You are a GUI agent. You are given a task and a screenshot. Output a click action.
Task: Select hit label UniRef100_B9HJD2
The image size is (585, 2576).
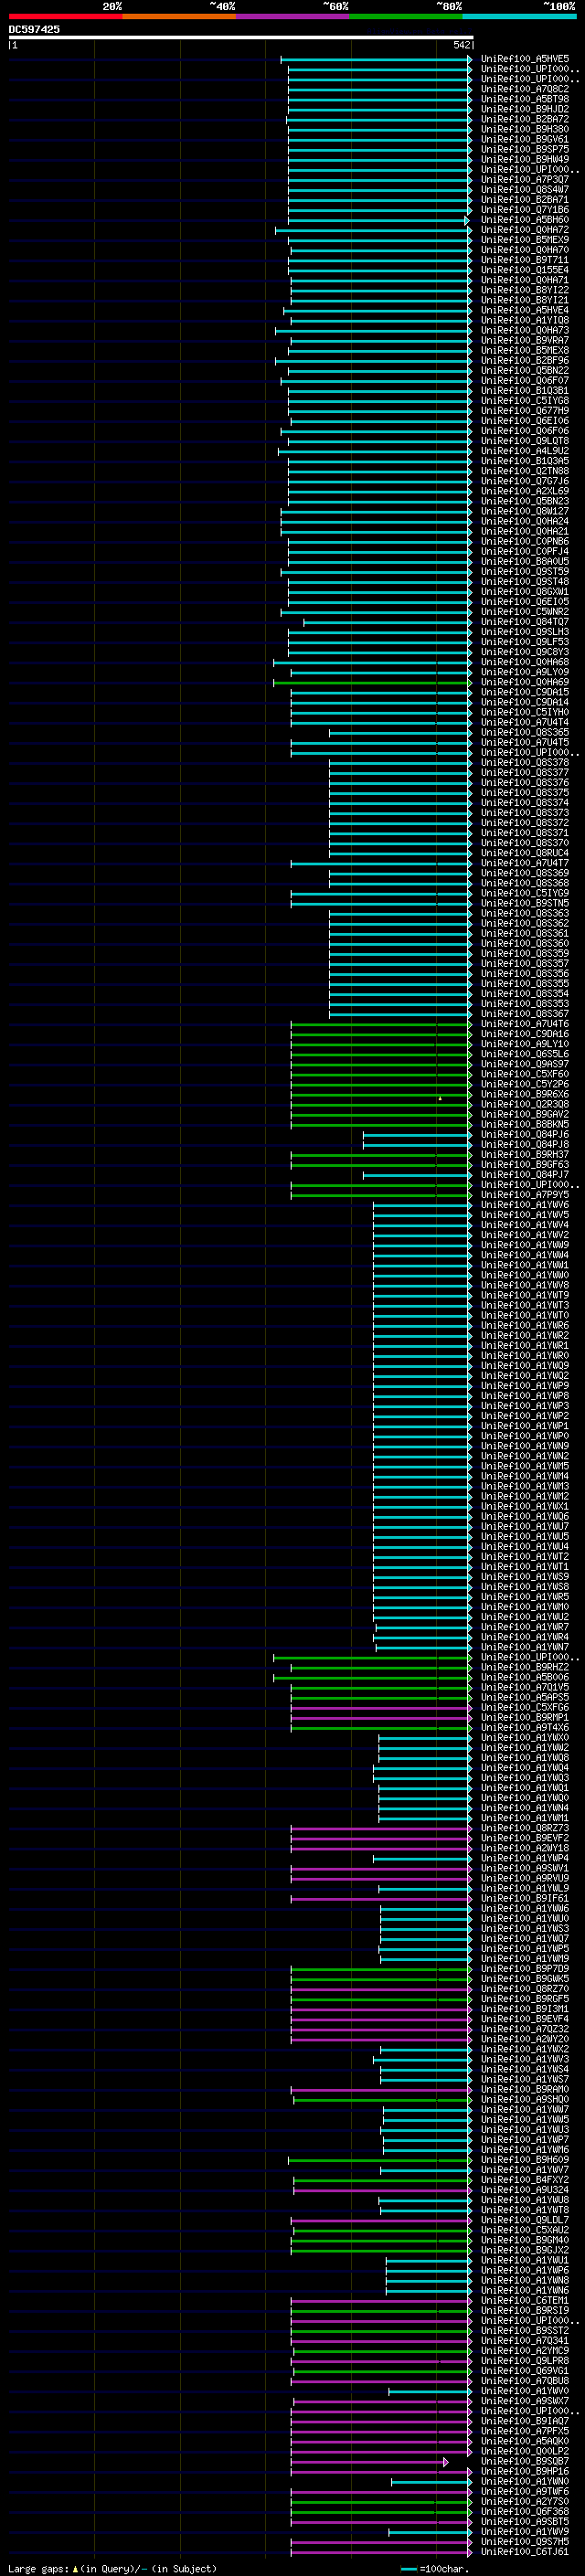click(525, 109)
